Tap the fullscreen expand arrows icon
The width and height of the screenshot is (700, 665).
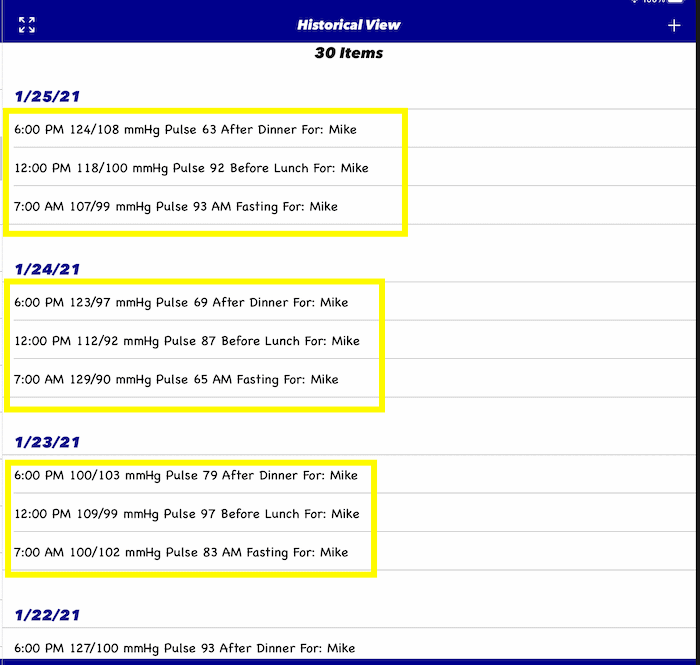(x=27, y=25)
